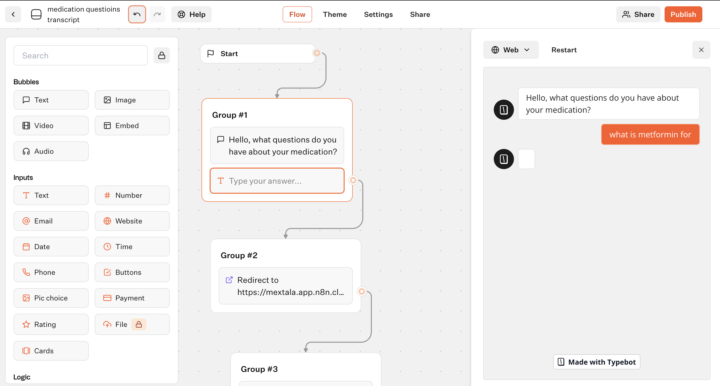Select the Start node on canvas
Image resolution: width=720 pixels, height=386 pixels.
tap(258, 54)
